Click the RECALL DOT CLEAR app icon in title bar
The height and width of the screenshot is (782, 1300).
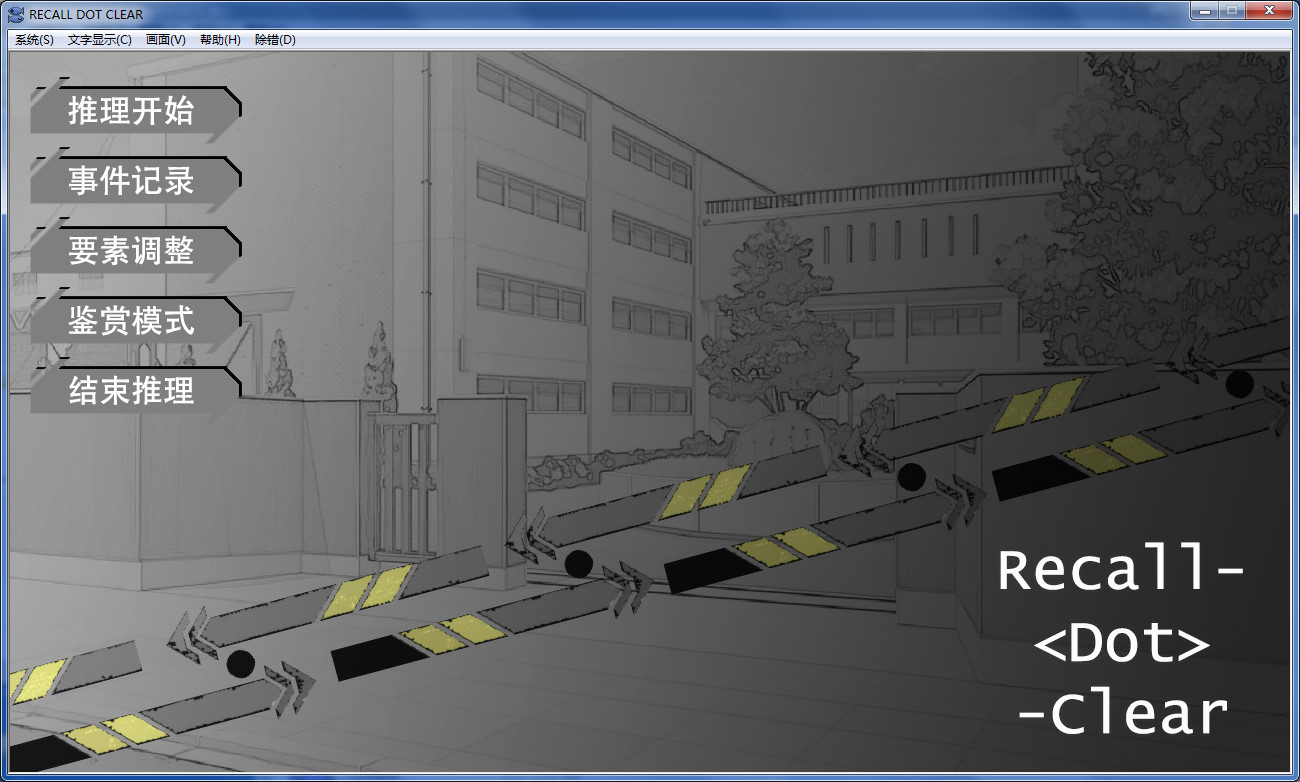[16, 14]
